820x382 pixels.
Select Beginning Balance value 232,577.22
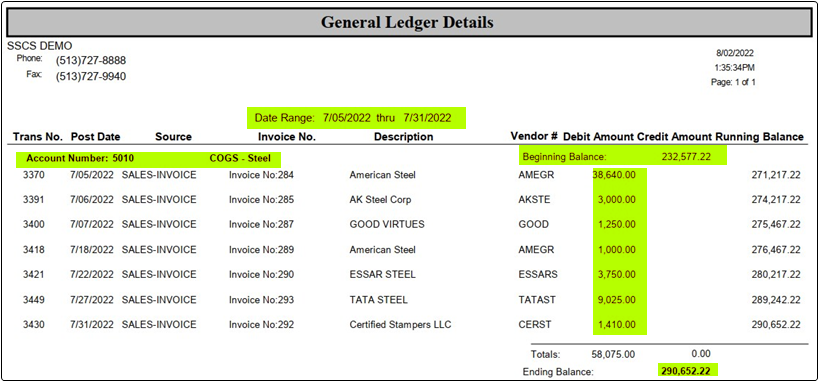686,156
